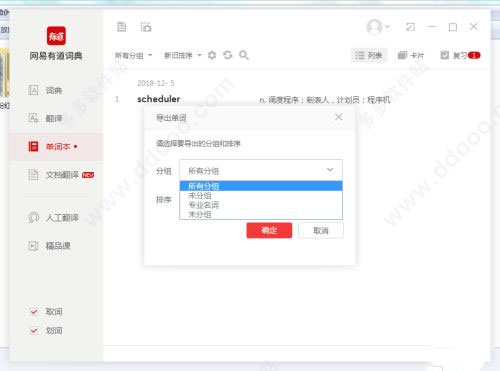
Task: Choose the last 未分组 option under 专业名词
Action: (x=261, y=214)
